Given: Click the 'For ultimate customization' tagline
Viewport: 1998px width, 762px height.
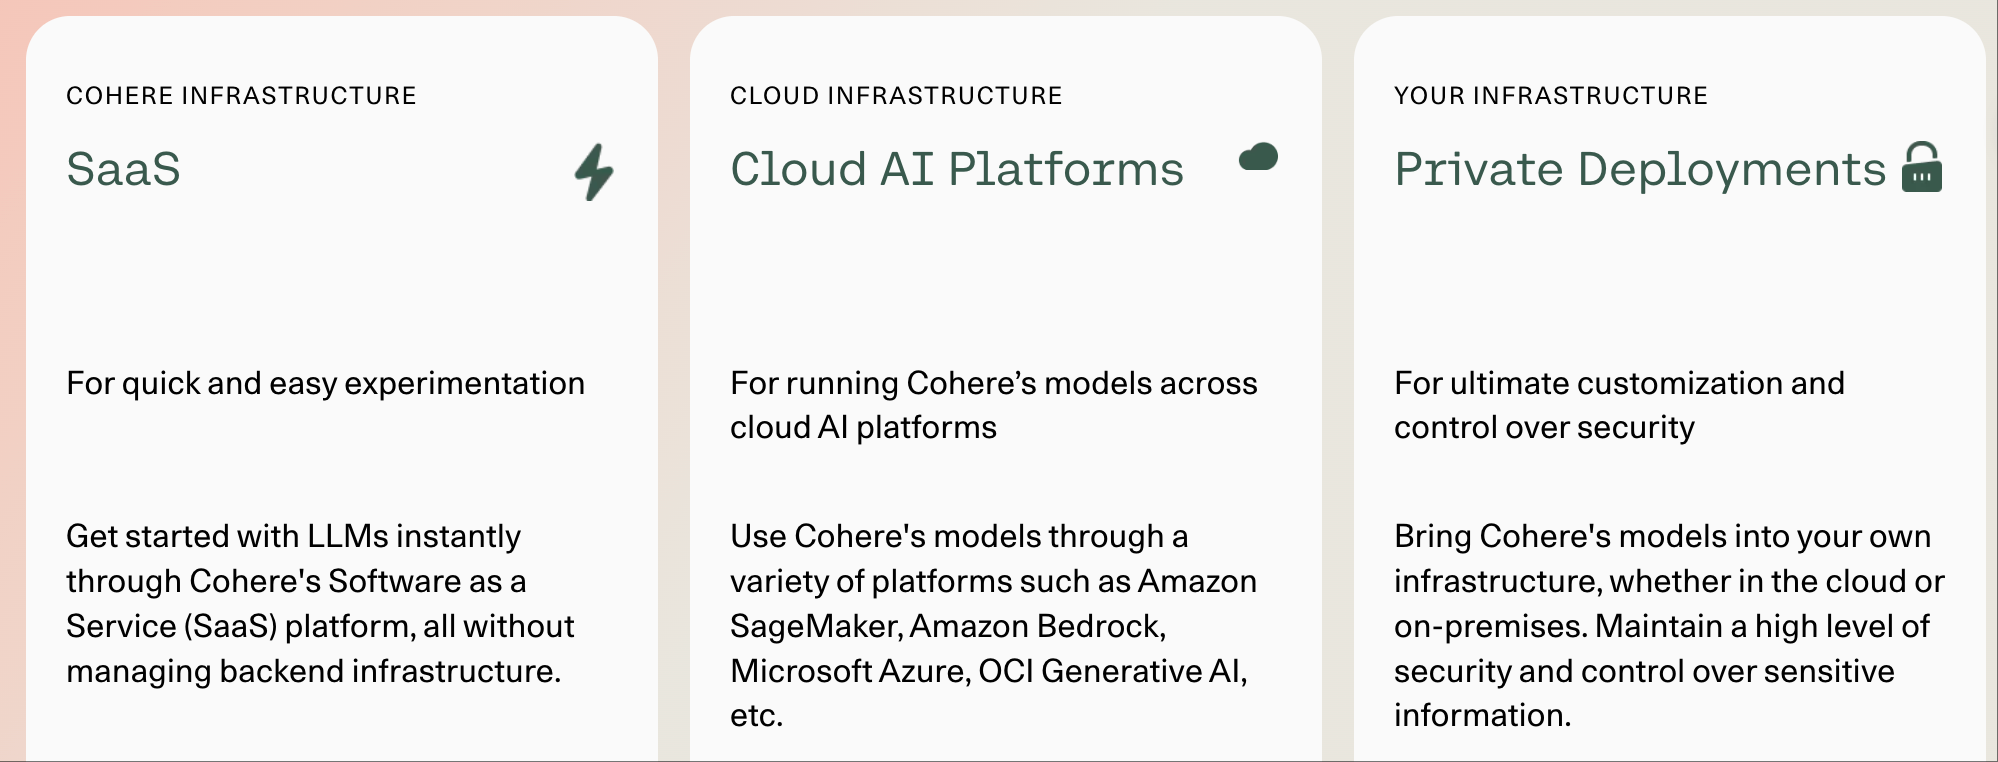Looking at the screenshot, I should [1618, 405].
